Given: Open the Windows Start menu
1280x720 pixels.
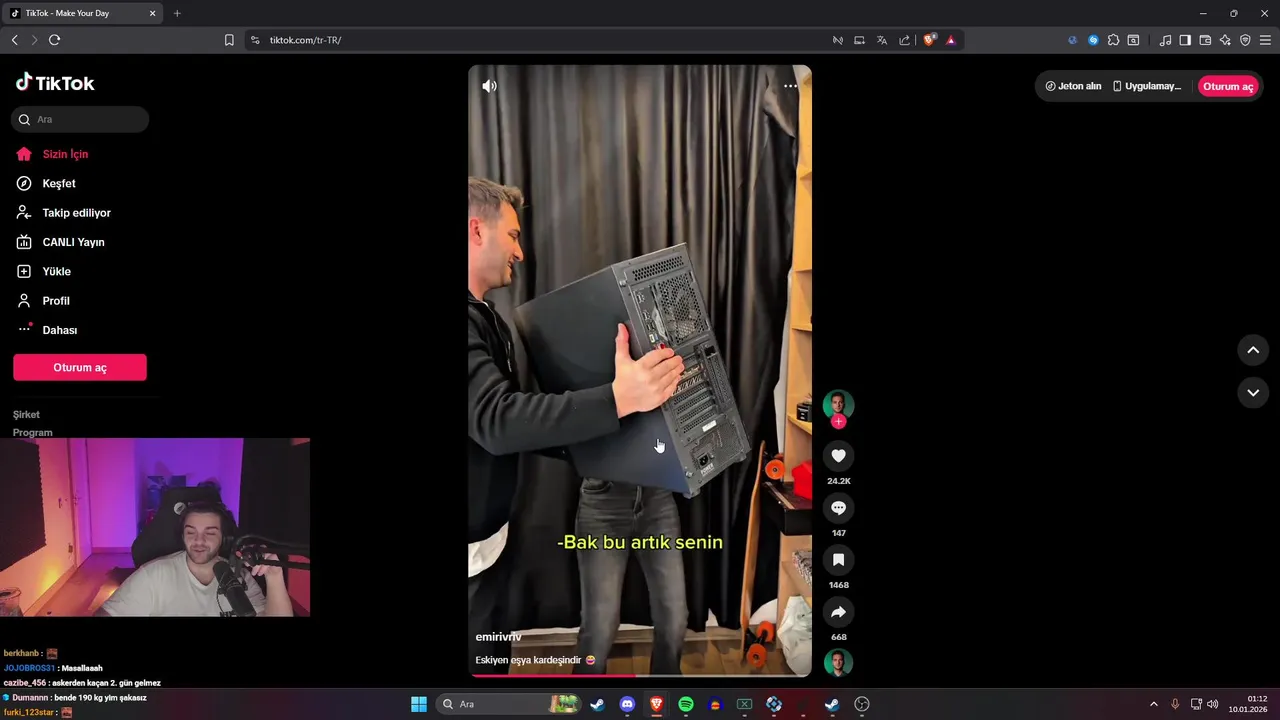Looking at the screenshot, I should 419,704.
